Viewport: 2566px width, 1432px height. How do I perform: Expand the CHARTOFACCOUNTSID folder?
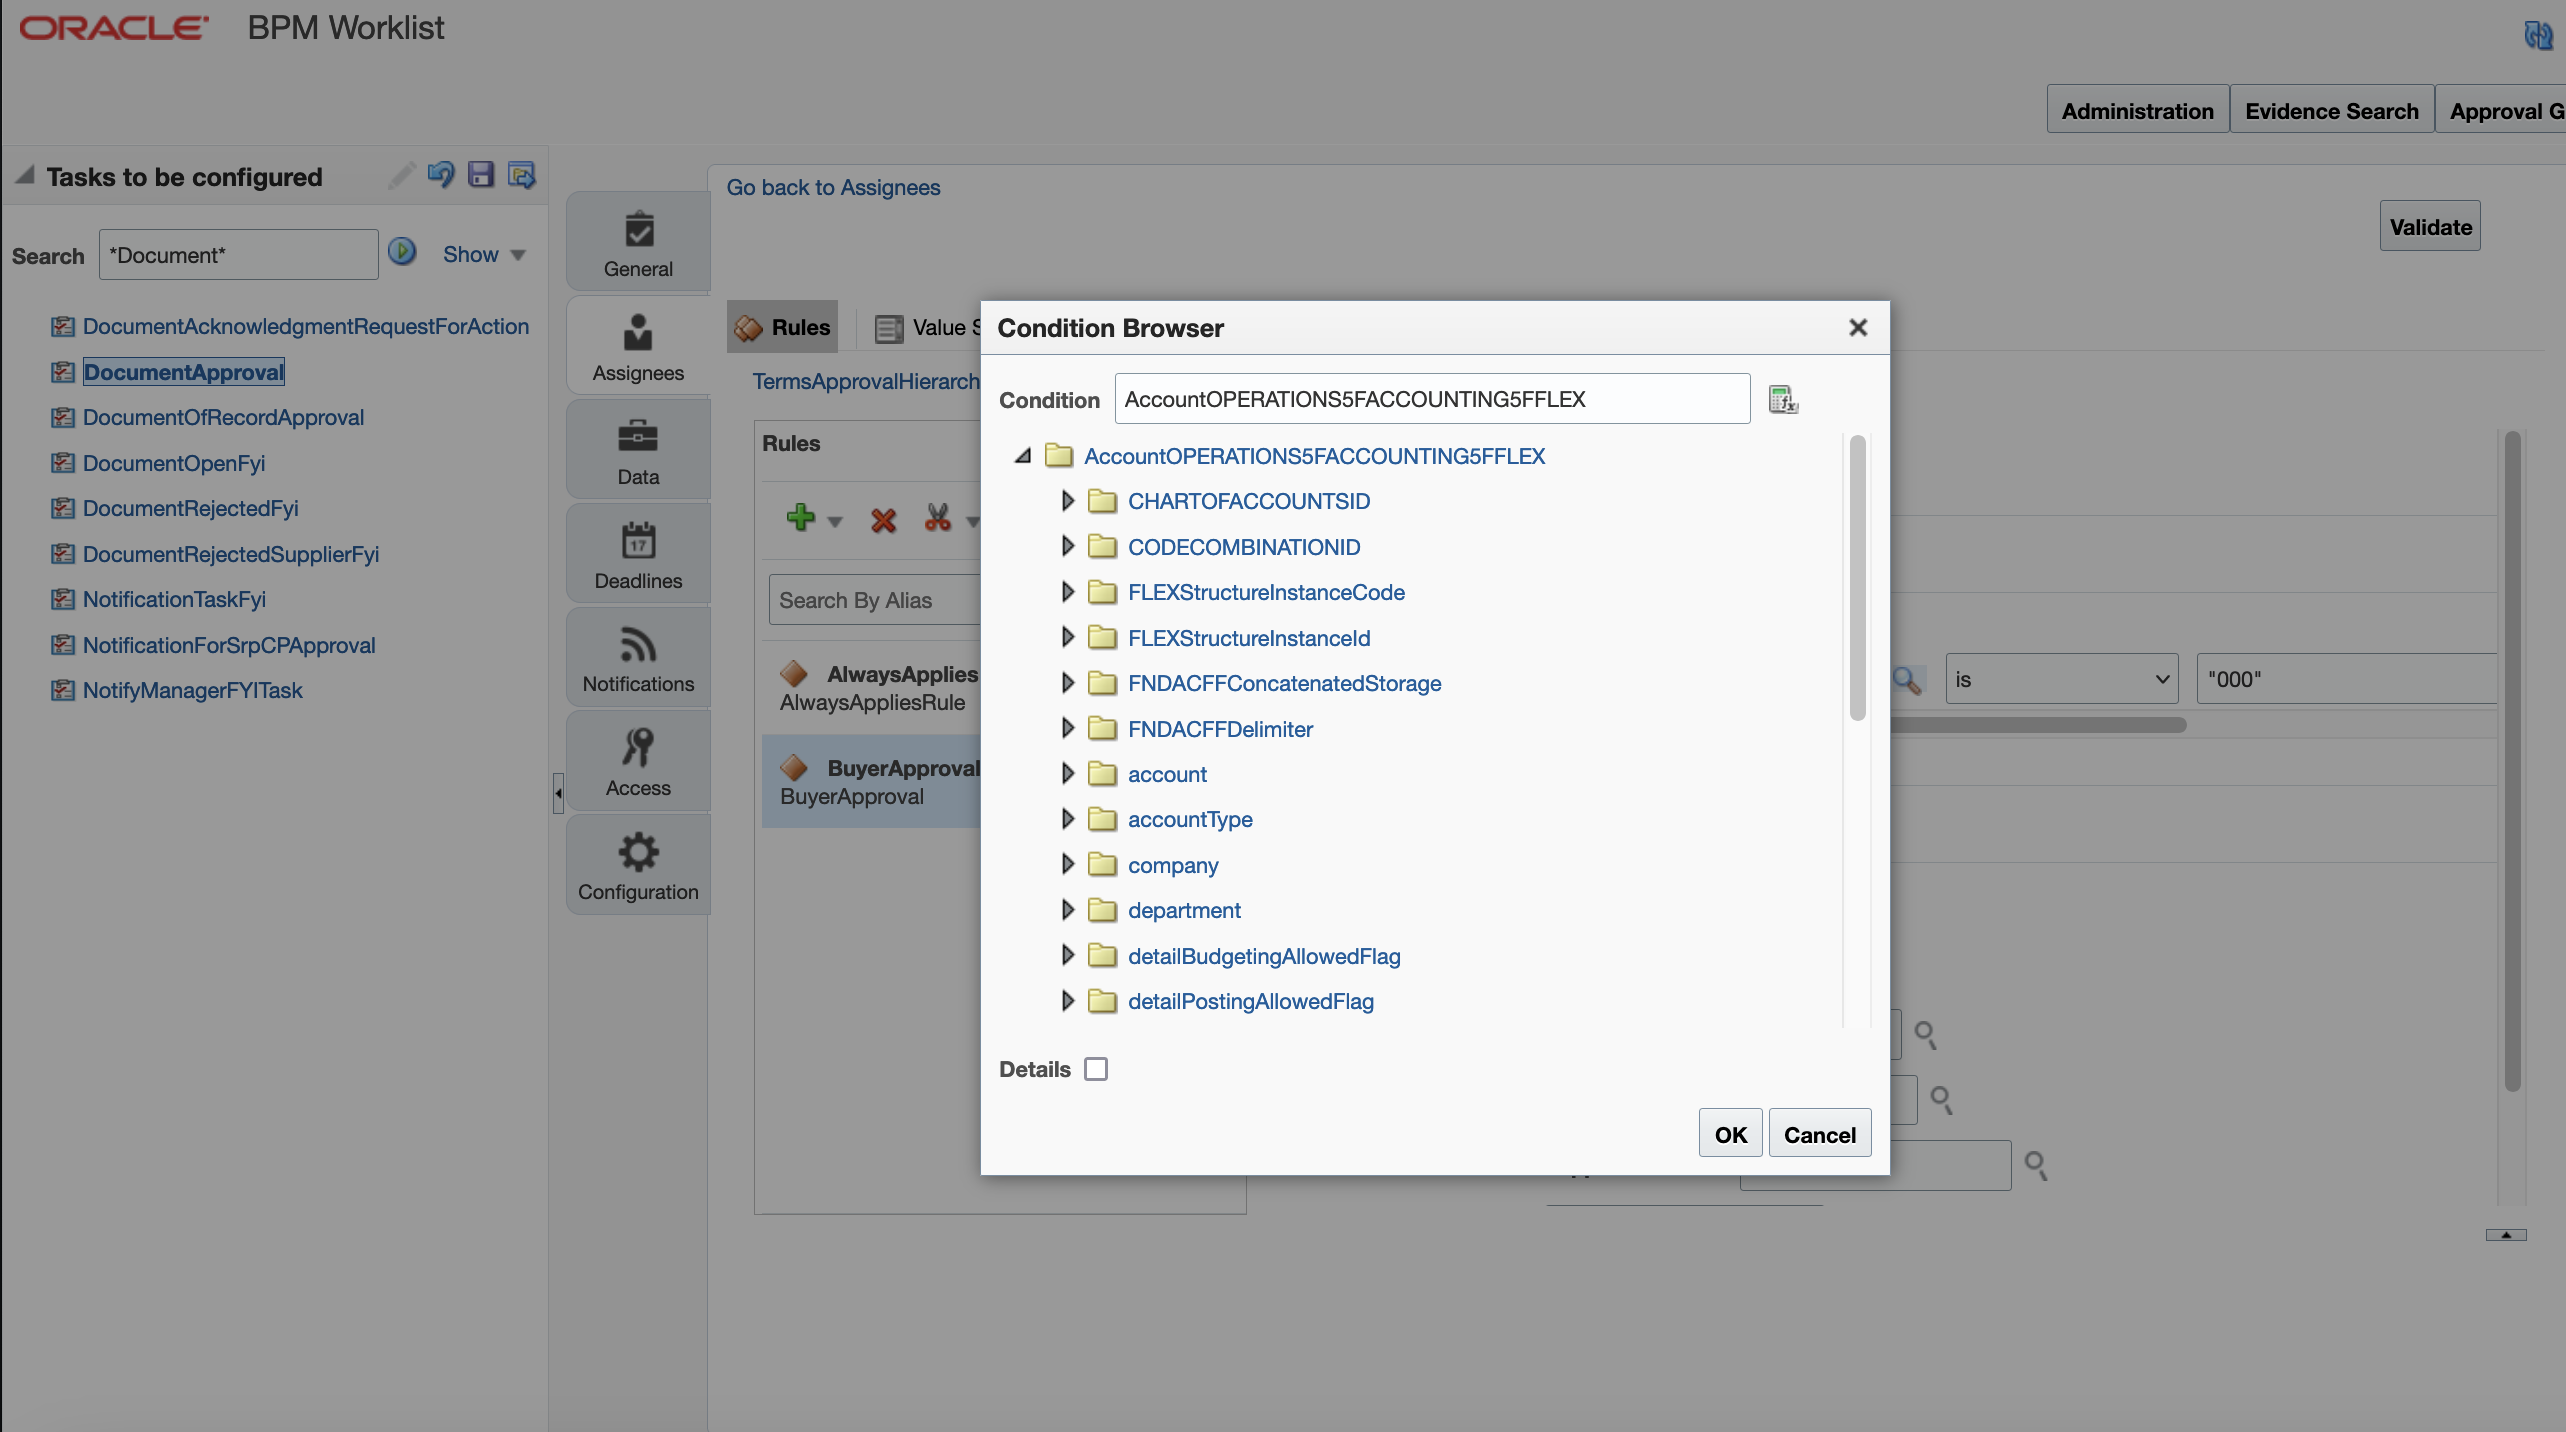tap(1067, 501)
